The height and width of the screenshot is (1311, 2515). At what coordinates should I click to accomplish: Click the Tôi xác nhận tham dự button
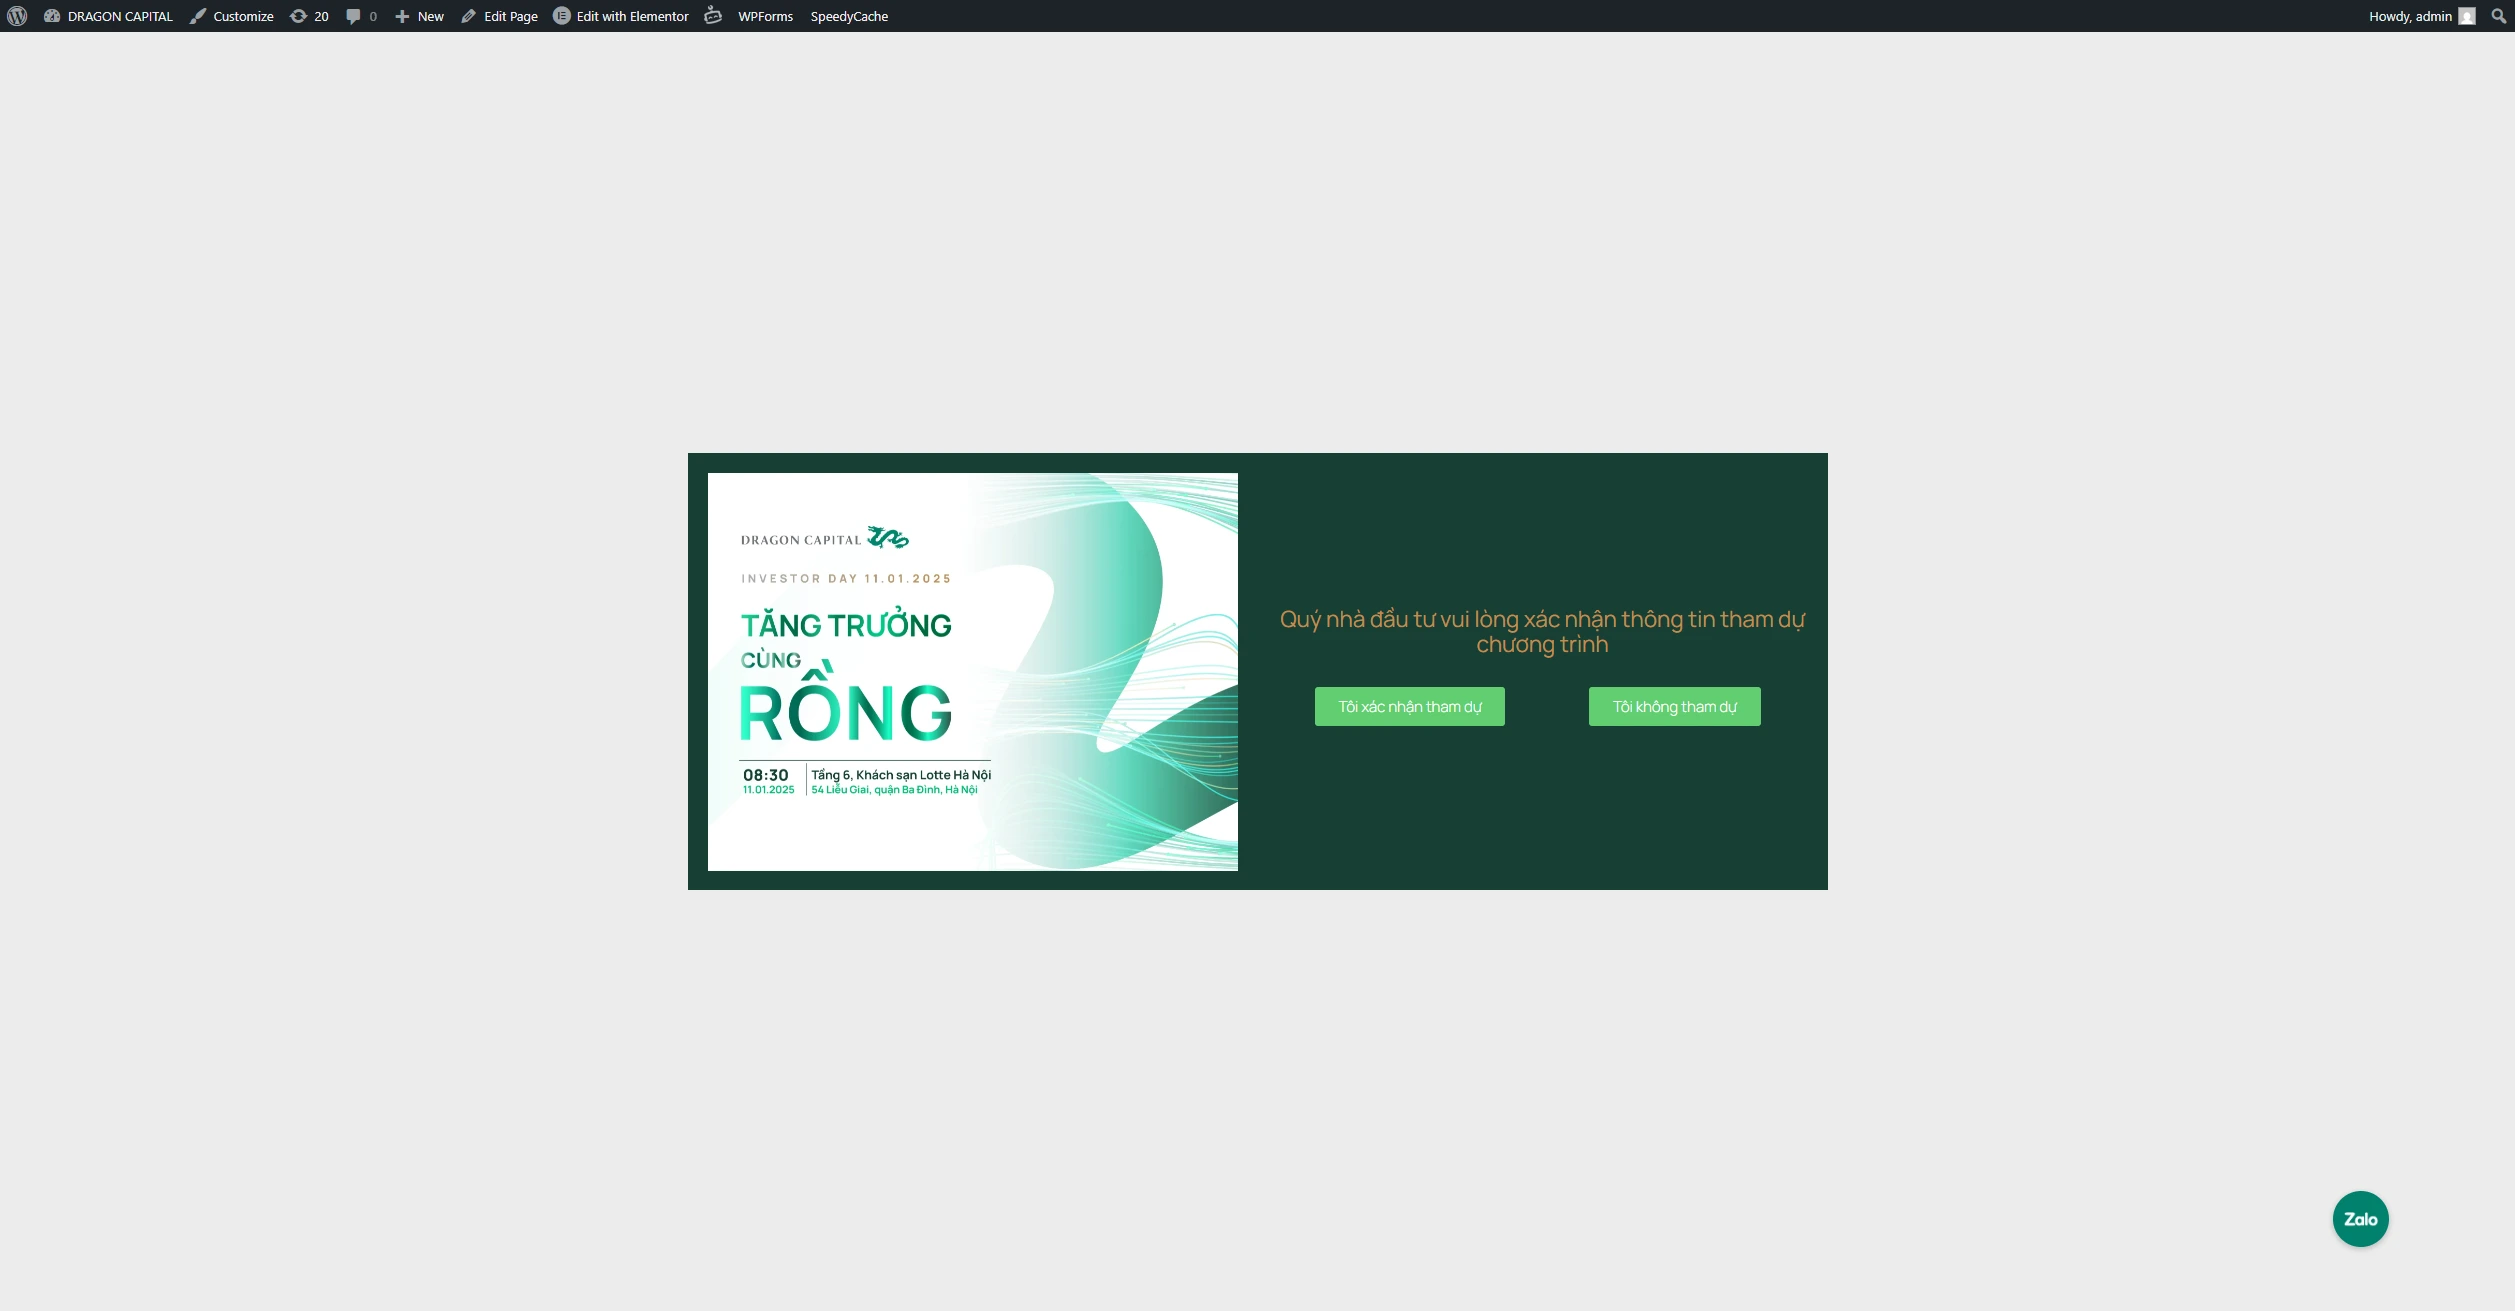1409,706
